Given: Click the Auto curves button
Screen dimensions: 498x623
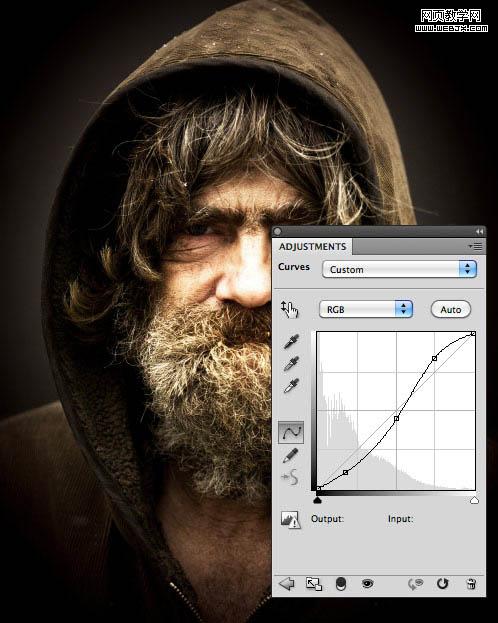Looking at the screenshot, I should point(451,310).
